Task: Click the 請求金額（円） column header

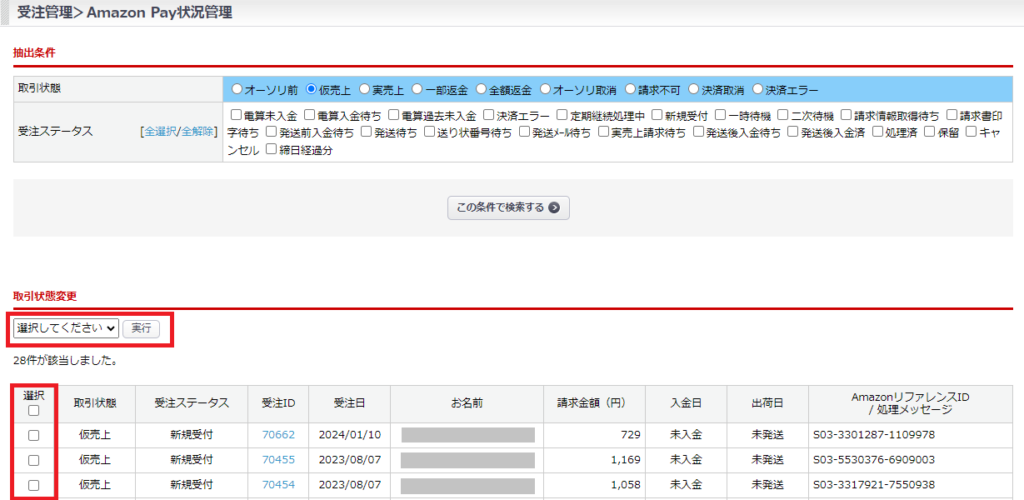Action: (594, 403)
